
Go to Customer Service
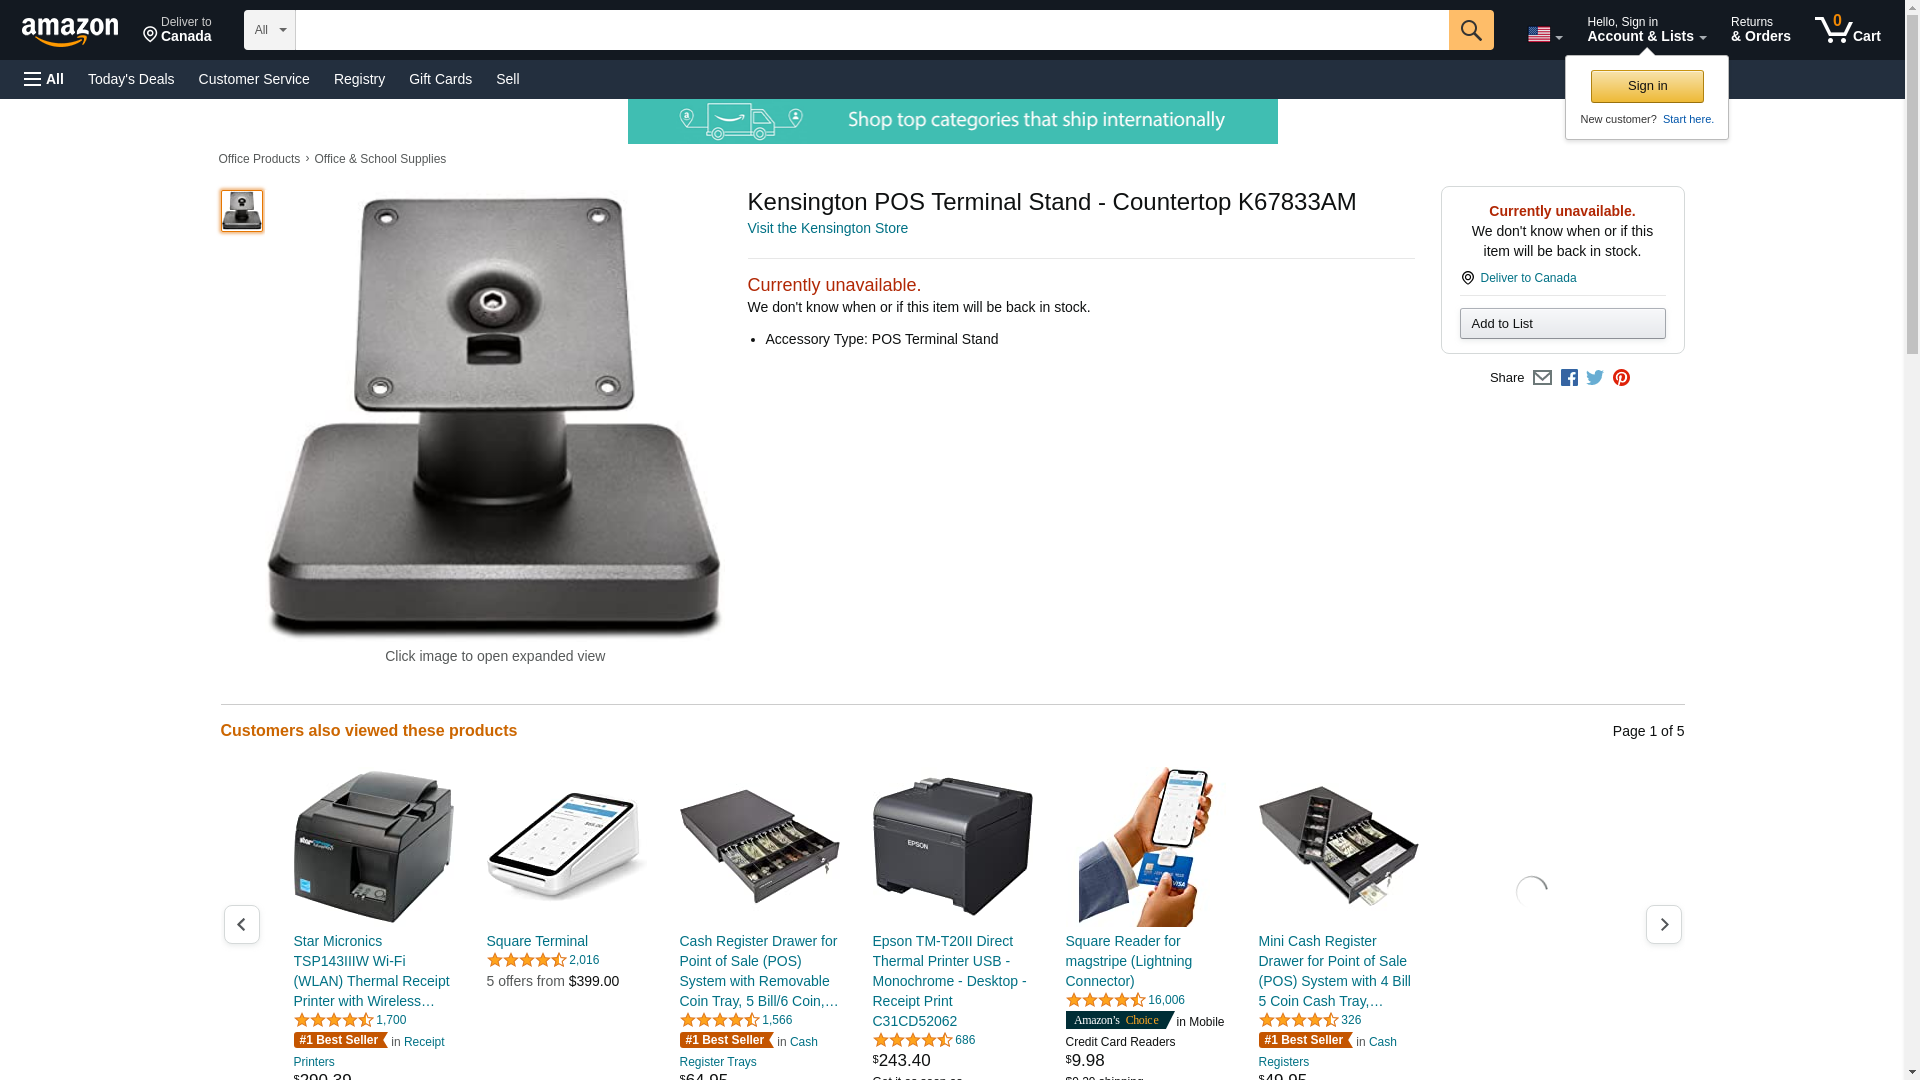[x=254, y=79]
